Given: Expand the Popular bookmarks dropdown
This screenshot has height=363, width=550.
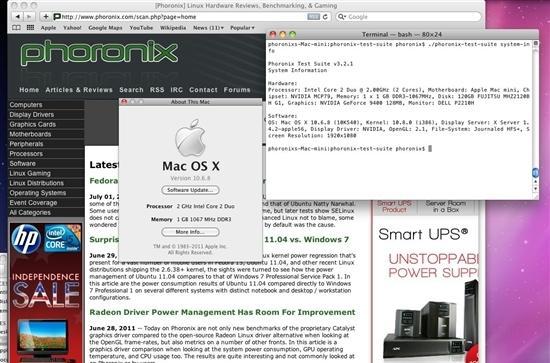Looking at the screenshot, I should tap(242, 28).
